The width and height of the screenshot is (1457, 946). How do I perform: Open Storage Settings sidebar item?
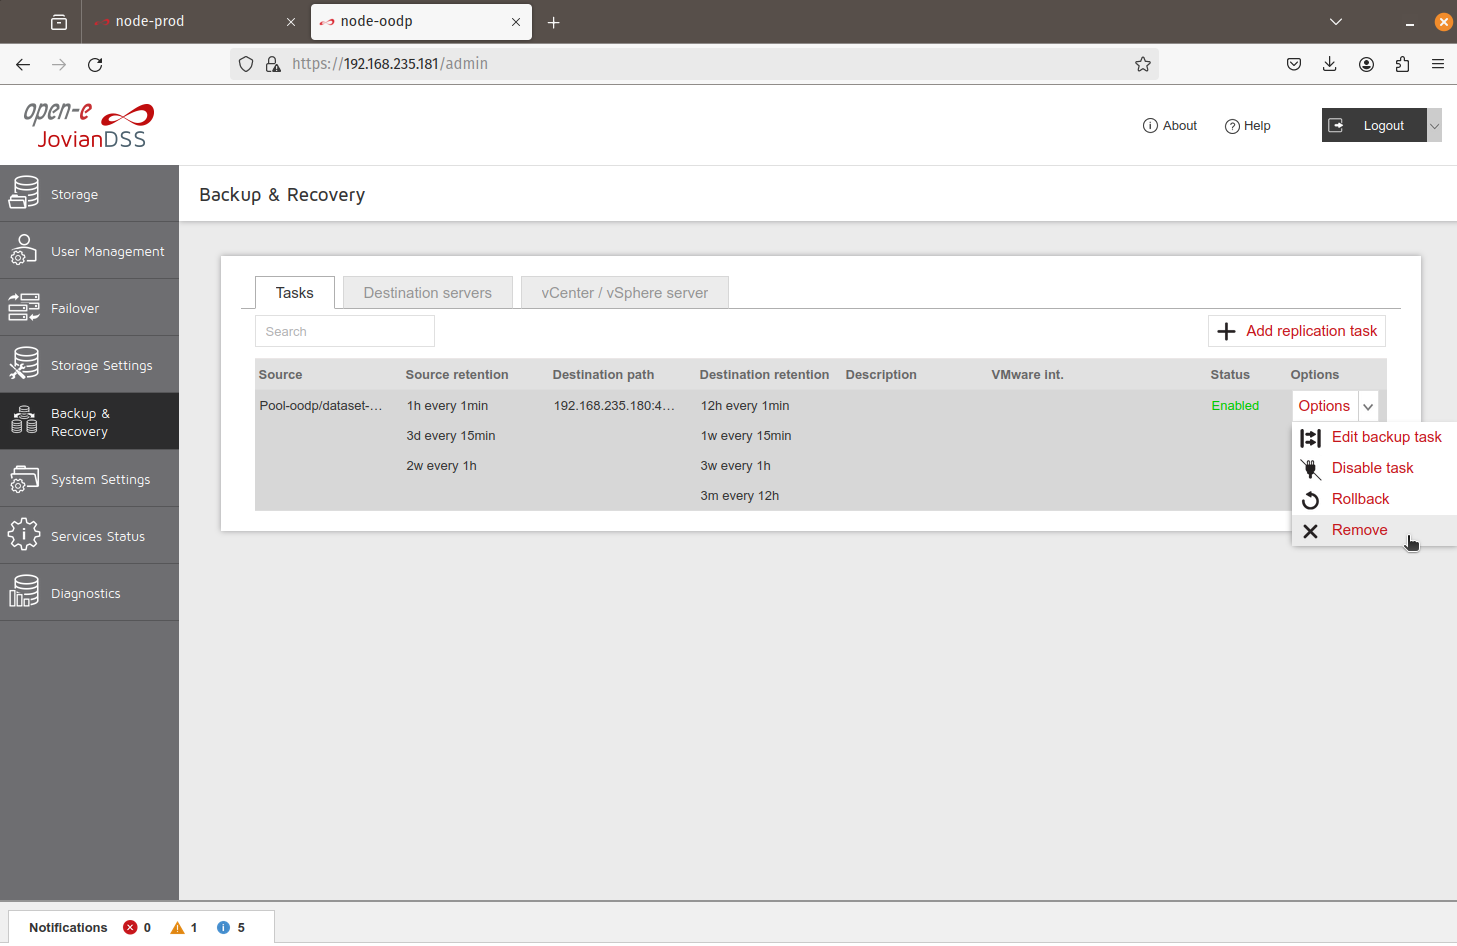tap(89, 365)
